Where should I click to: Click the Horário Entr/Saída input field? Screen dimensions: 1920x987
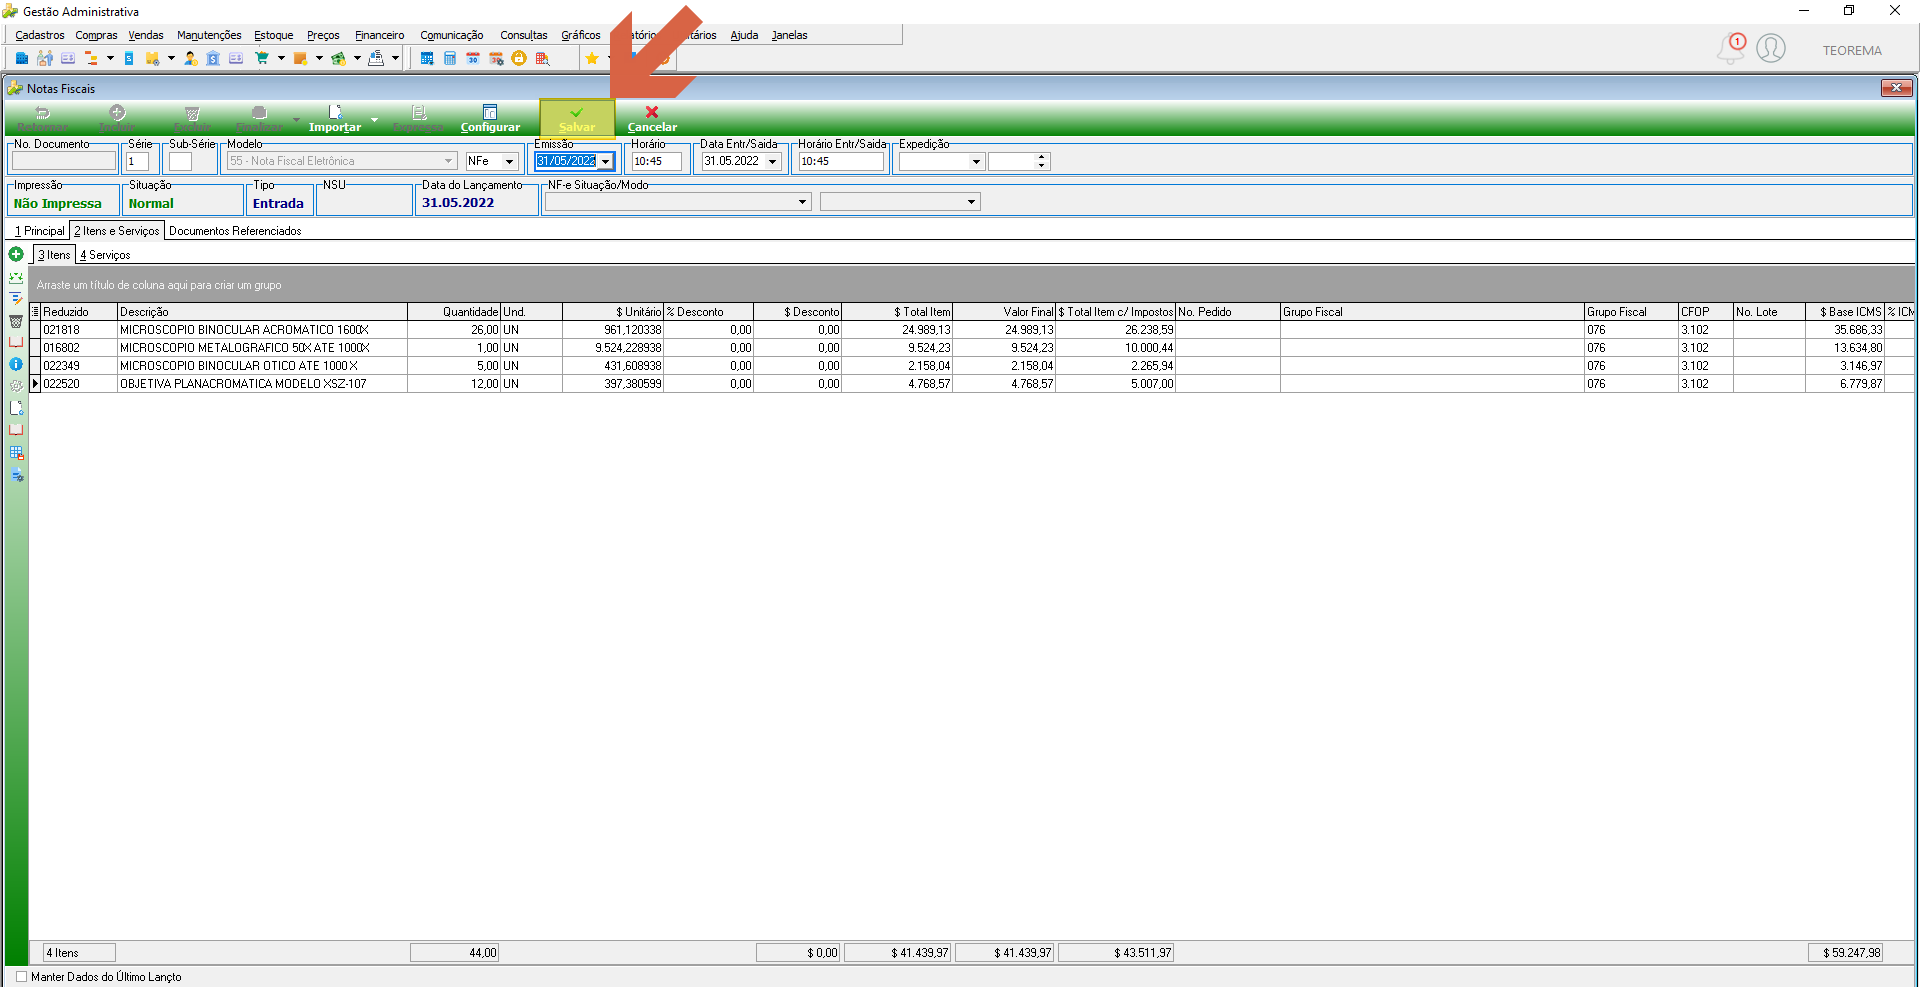[841, 161]
